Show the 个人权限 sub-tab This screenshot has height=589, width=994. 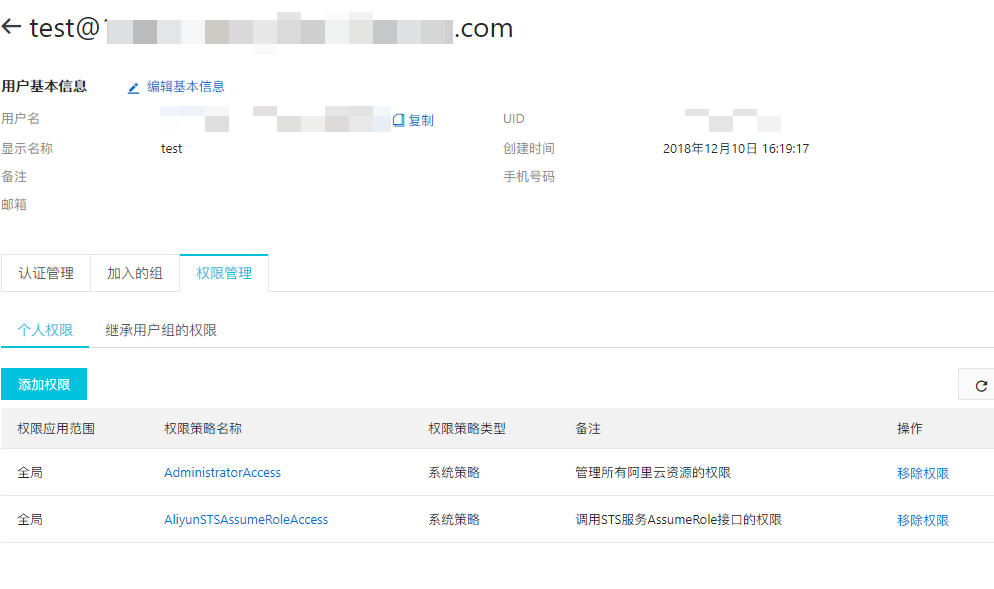tap(45, 330)
